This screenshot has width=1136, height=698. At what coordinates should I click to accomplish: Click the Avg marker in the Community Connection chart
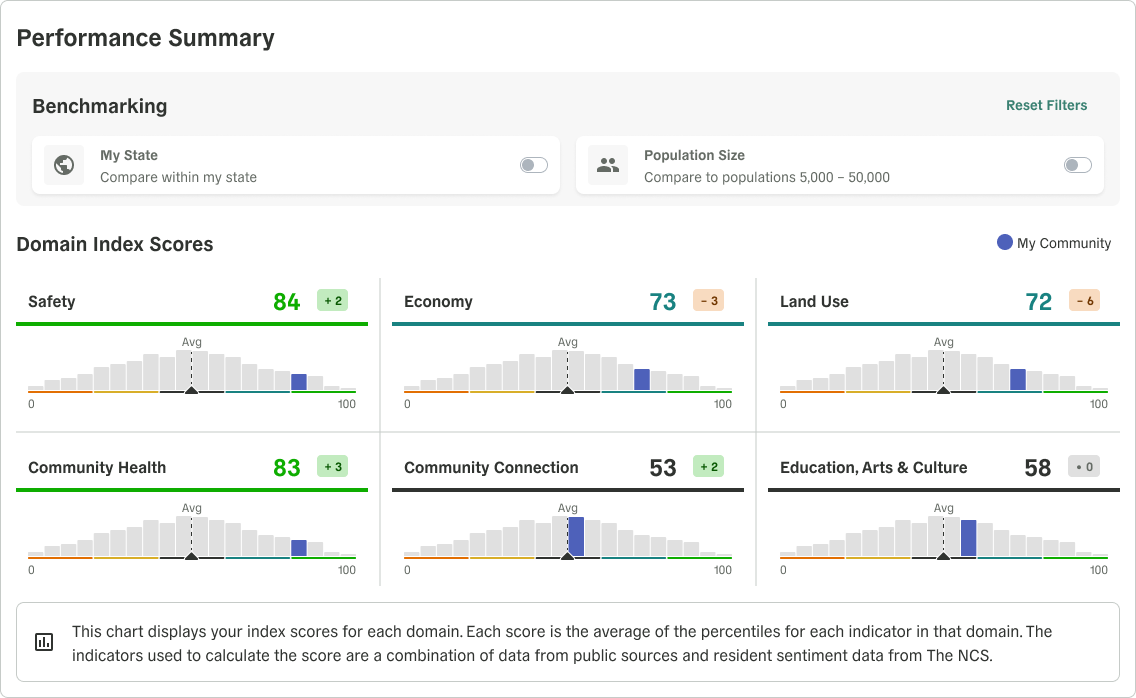click(567, 507)
